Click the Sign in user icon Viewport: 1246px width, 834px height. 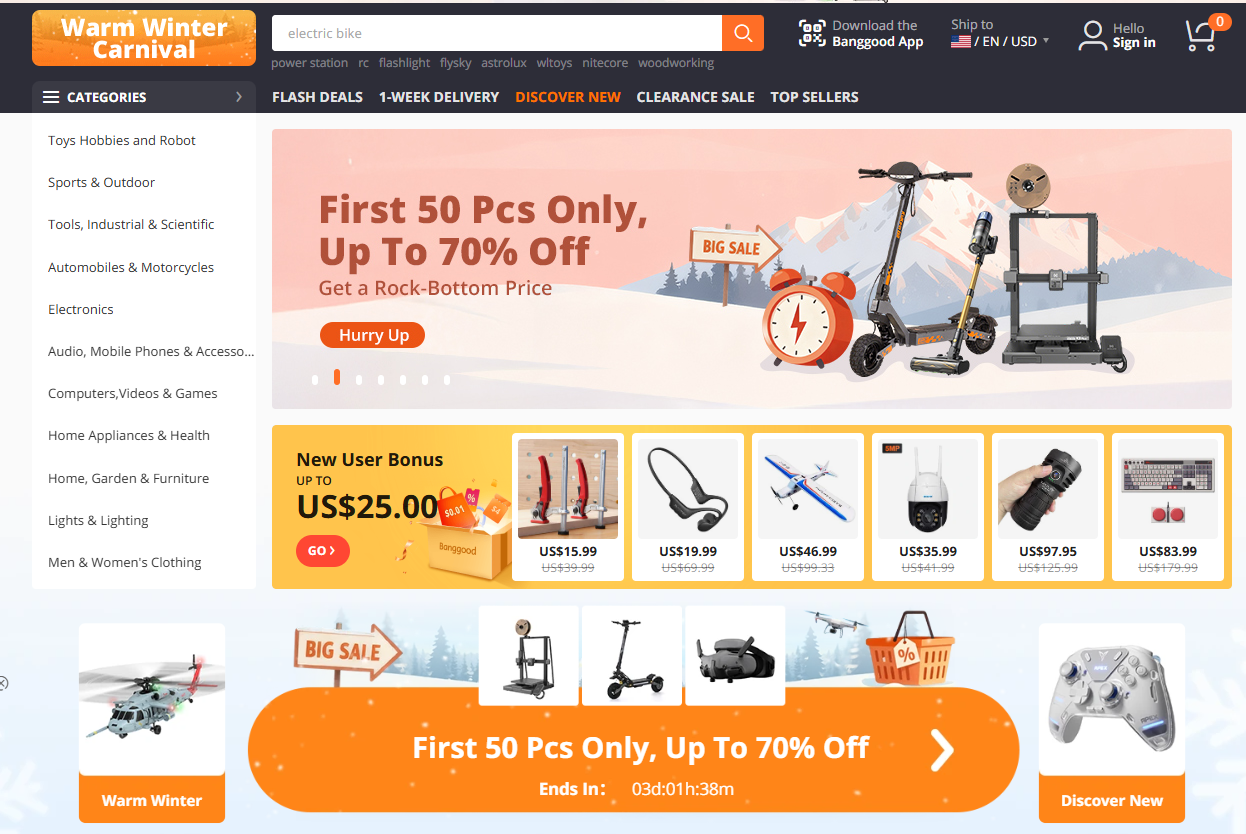coord(1092,36)
